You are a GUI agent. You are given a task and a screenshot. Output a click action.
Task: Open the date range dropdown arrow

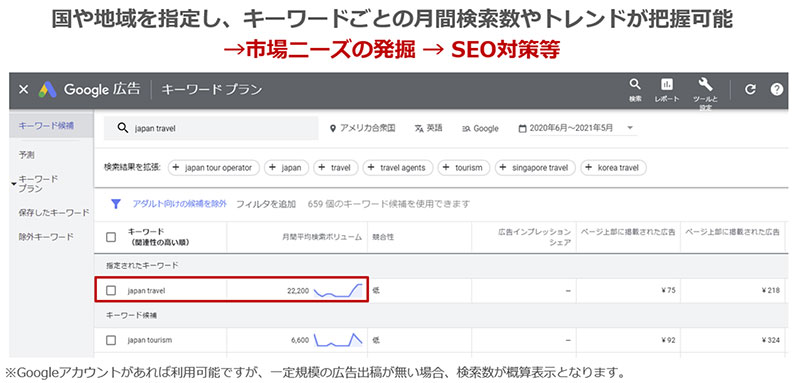630,128
